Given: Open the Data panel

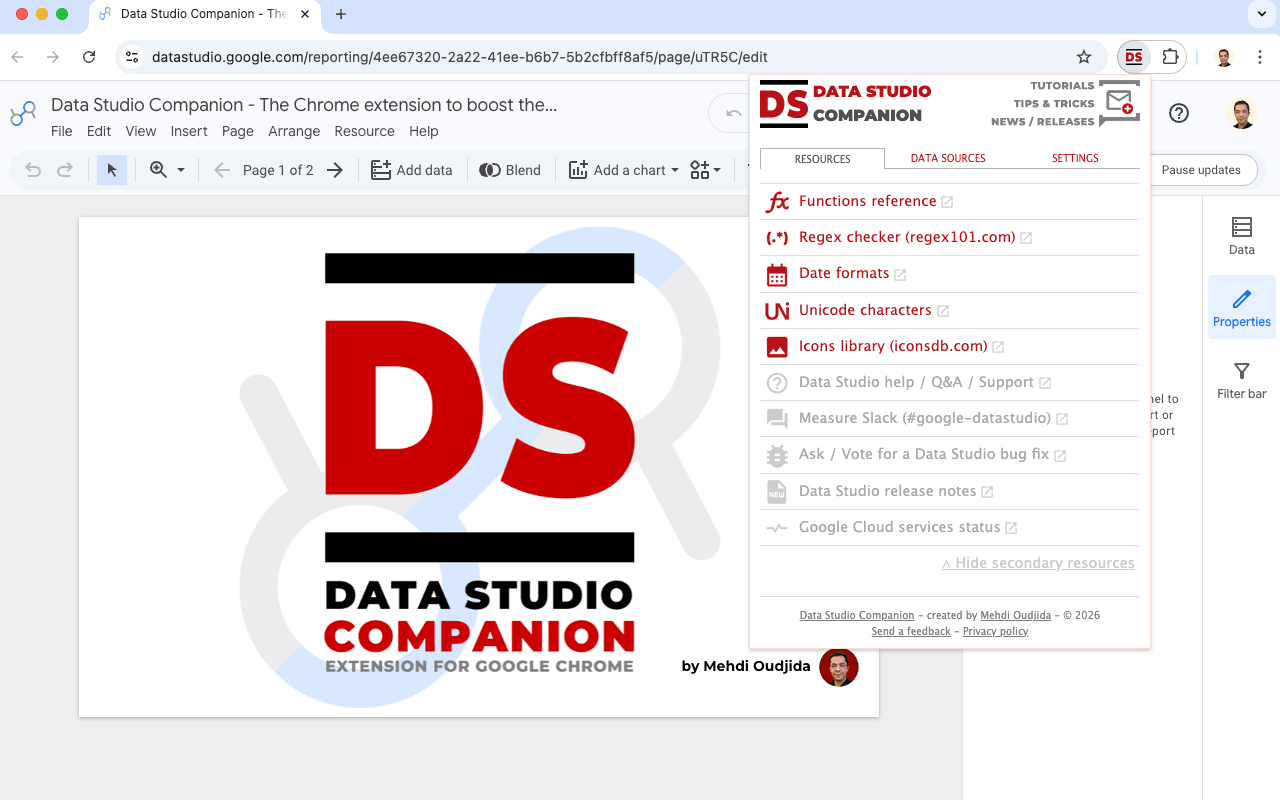Looking at the screenshot, I should (x=1242, y=236).
